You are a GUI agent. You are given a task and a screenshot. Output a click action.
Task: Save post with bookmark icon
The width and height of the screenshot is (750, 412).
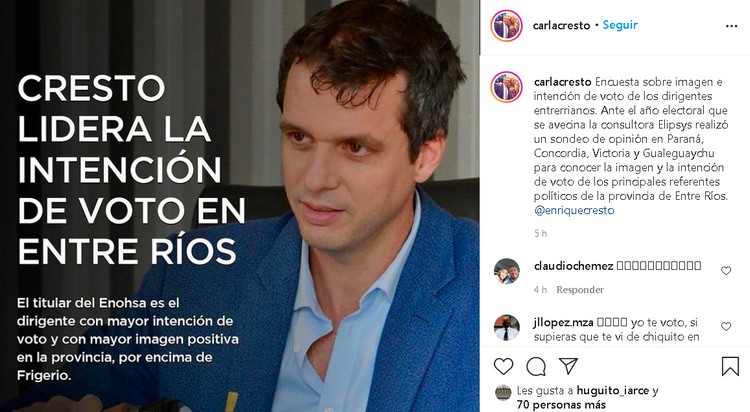(x=730, y=367)
